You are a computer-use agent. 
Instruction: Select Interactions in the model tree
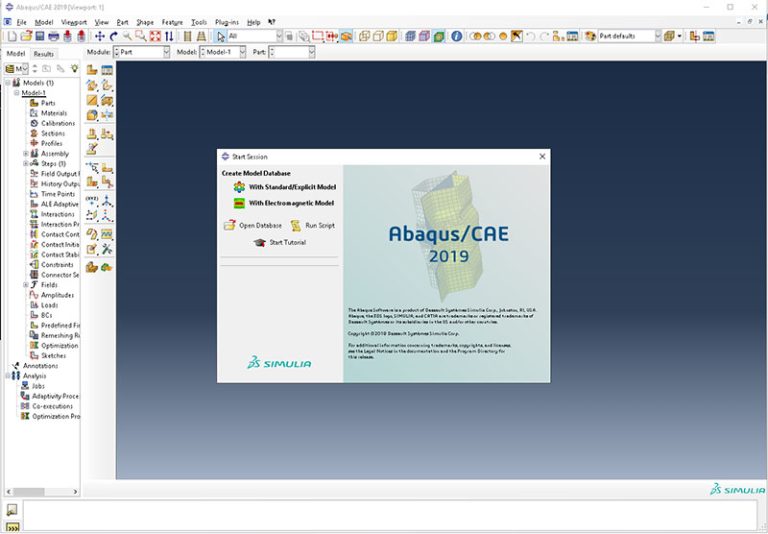58,214
